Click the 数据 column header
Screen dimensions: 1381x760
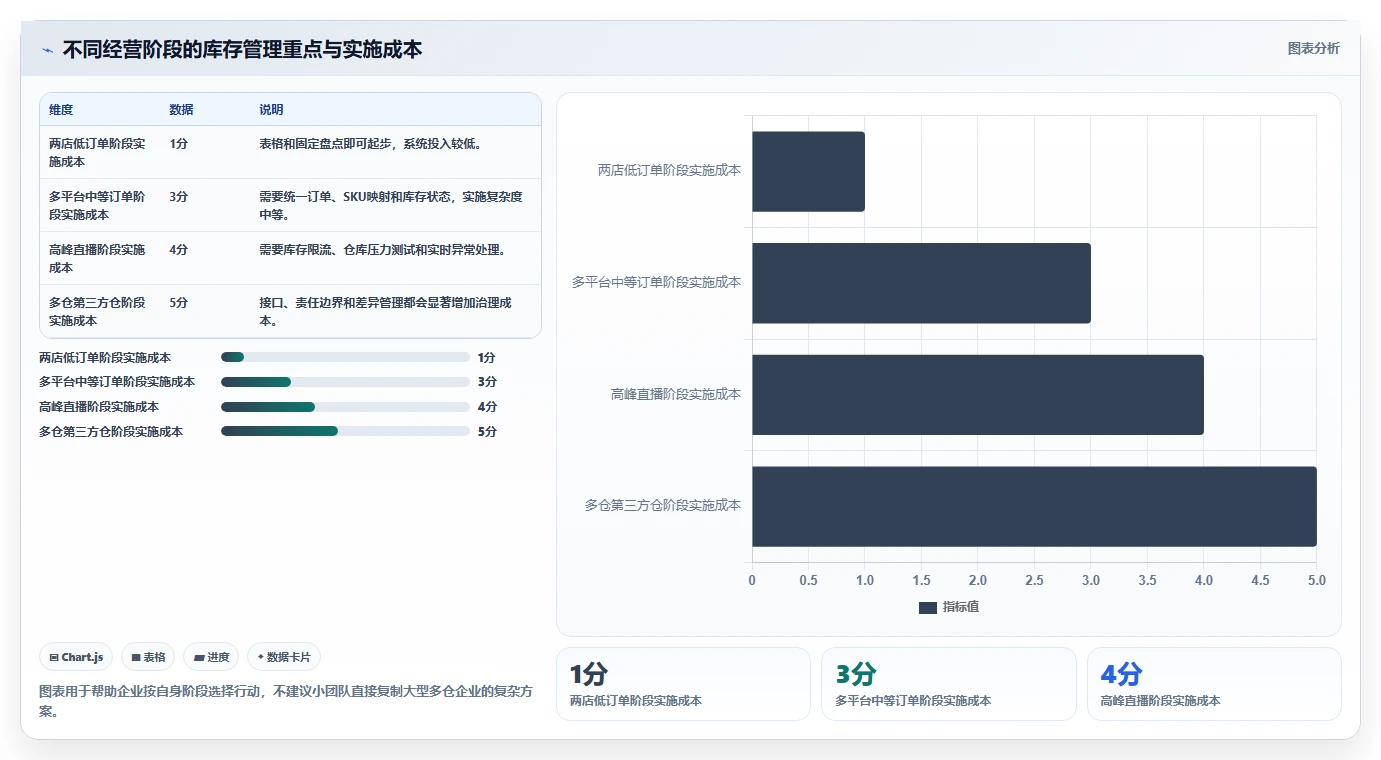(x=181, y=110)
